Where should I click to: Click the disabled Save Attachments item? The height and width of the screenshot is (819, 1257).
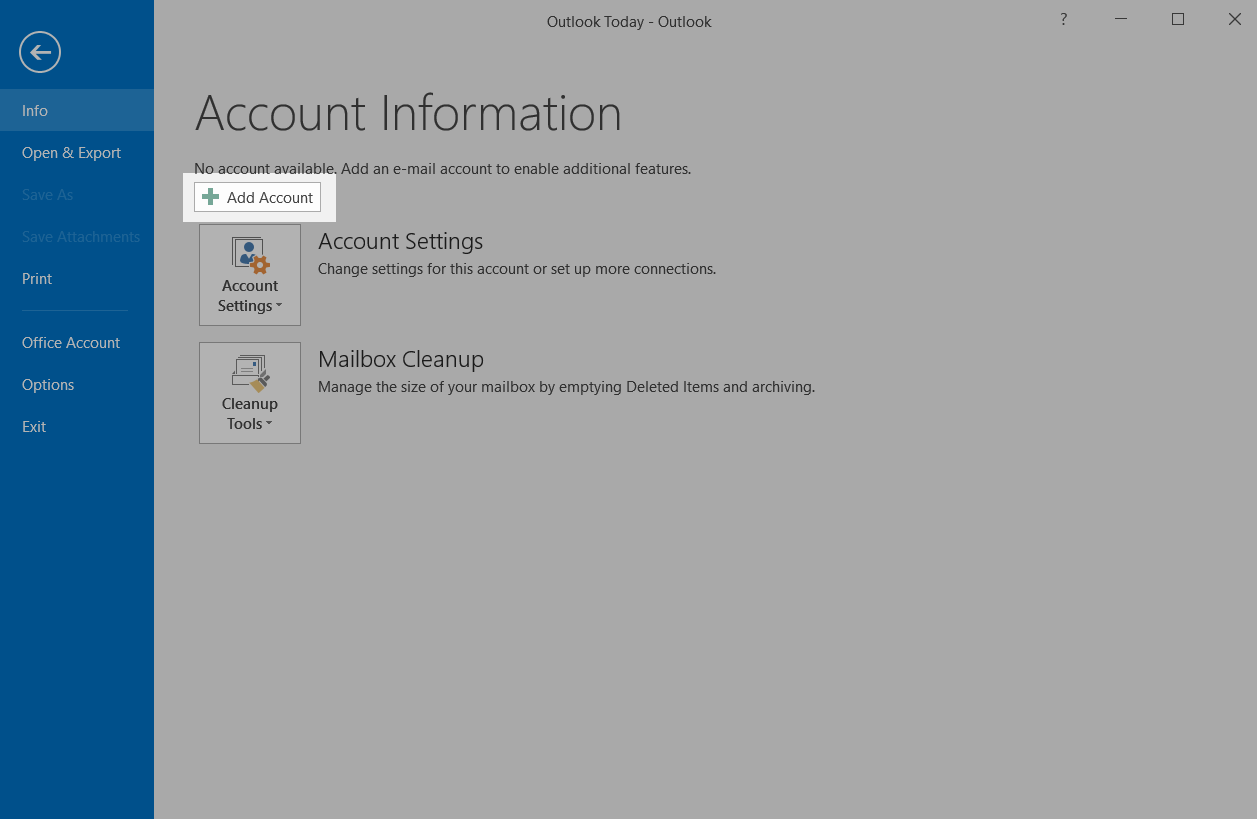[x=81, y=237]
